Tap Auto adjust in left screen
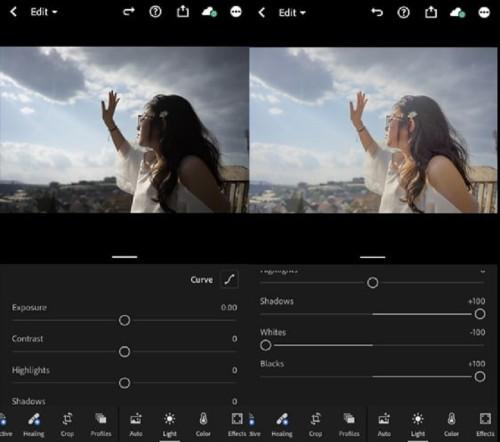The image size is (500, 442). [x=136, y=425]
